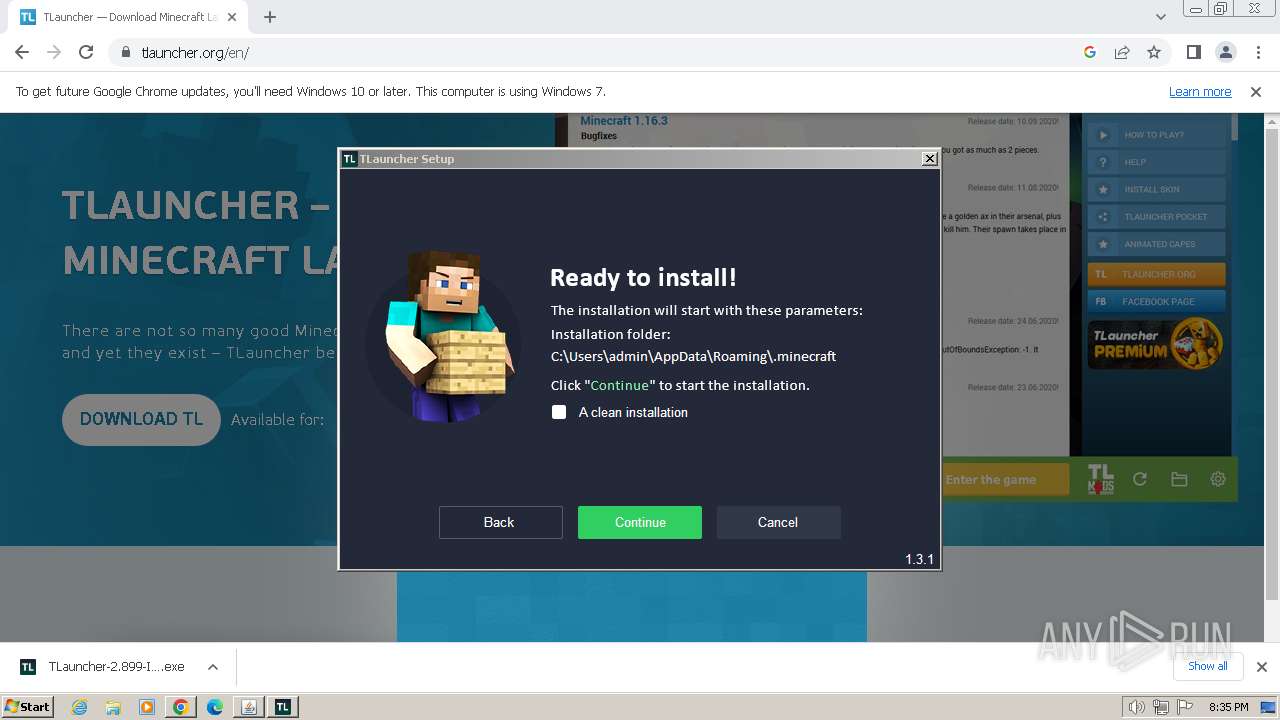Viewport: 1280px width, 720px height.
Task: Dismiss the Chrome update notification bar
Action: point(1256,91)
